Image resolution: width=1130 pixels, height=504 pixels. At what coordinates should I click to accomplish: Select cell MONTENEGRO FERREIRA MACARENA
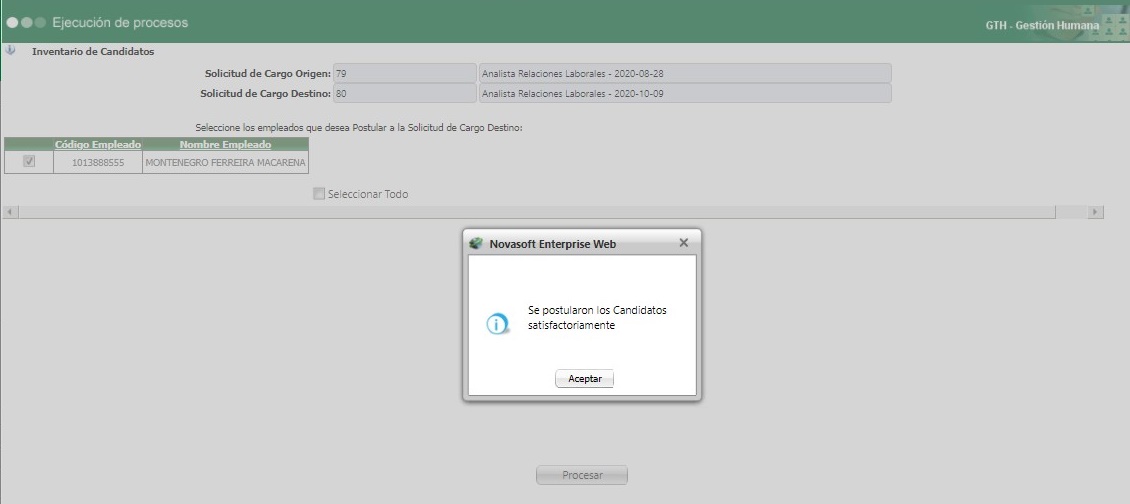pos(226,163)
